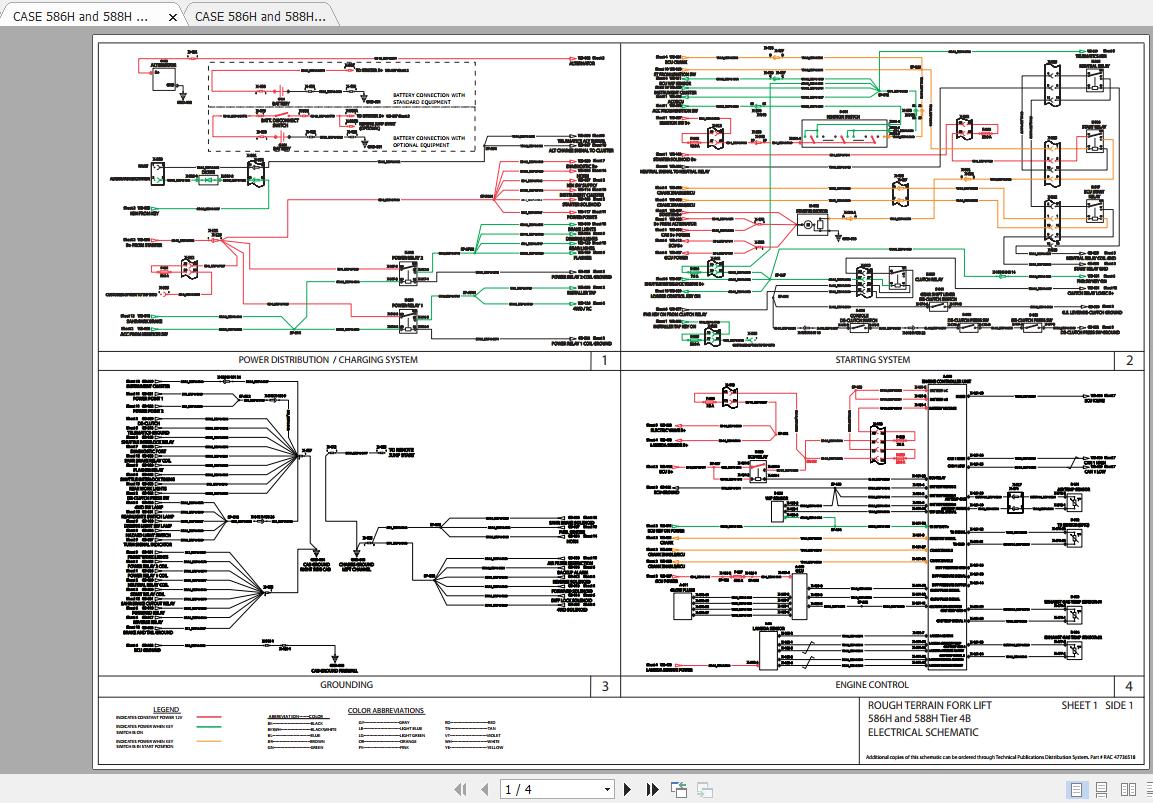Click the Power Distribution / Charging System title

pos(328,360)
